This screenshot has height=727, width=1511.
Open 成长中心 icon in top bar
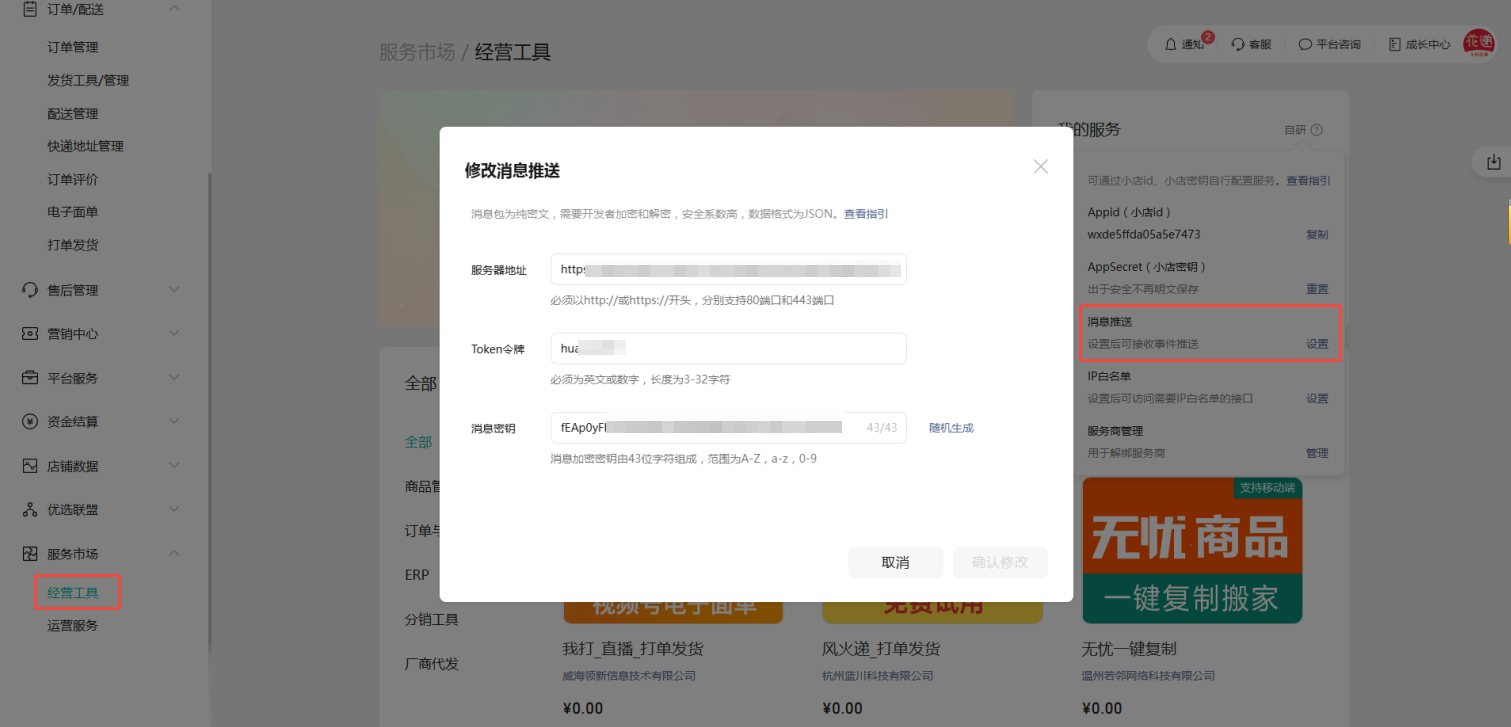pyautogui.click(x=1394, y=44)
